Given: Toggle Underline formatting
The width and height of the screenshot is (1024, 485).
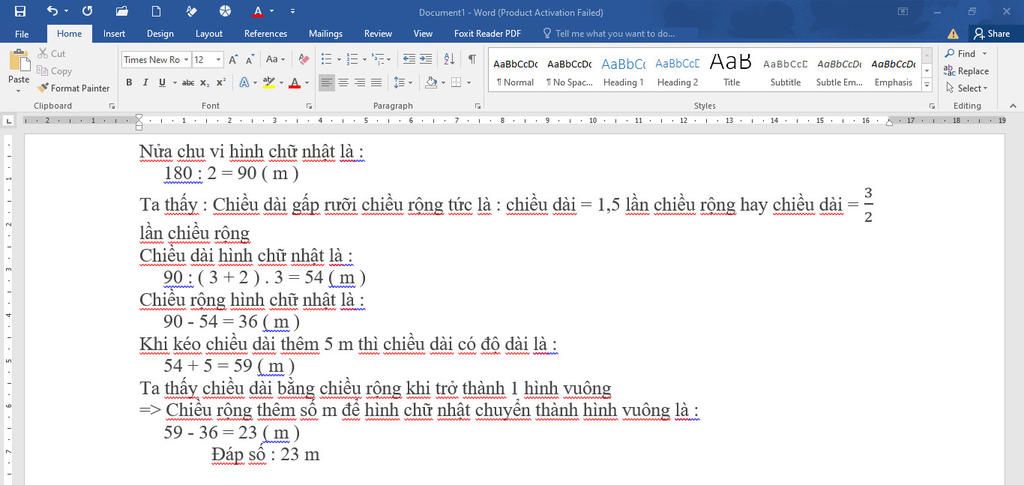Looking at the screenshot, I should tap(161, 82).
